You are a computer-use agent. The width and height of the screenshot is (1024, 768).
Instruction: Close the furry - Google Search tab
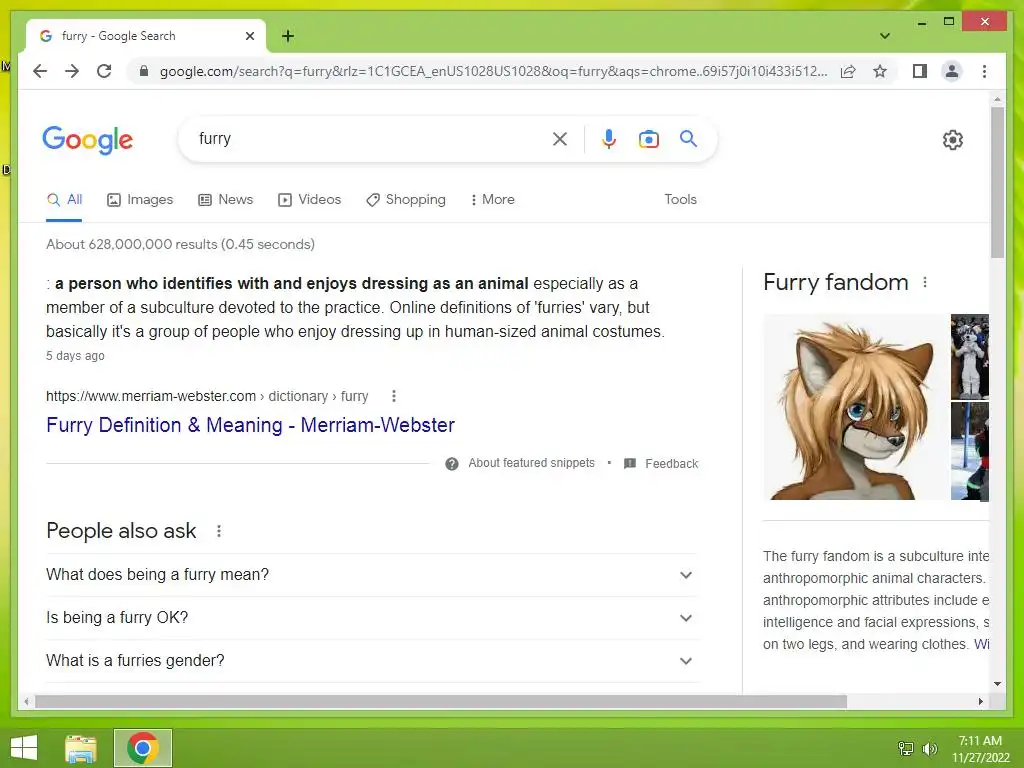(x=249, y=37)
